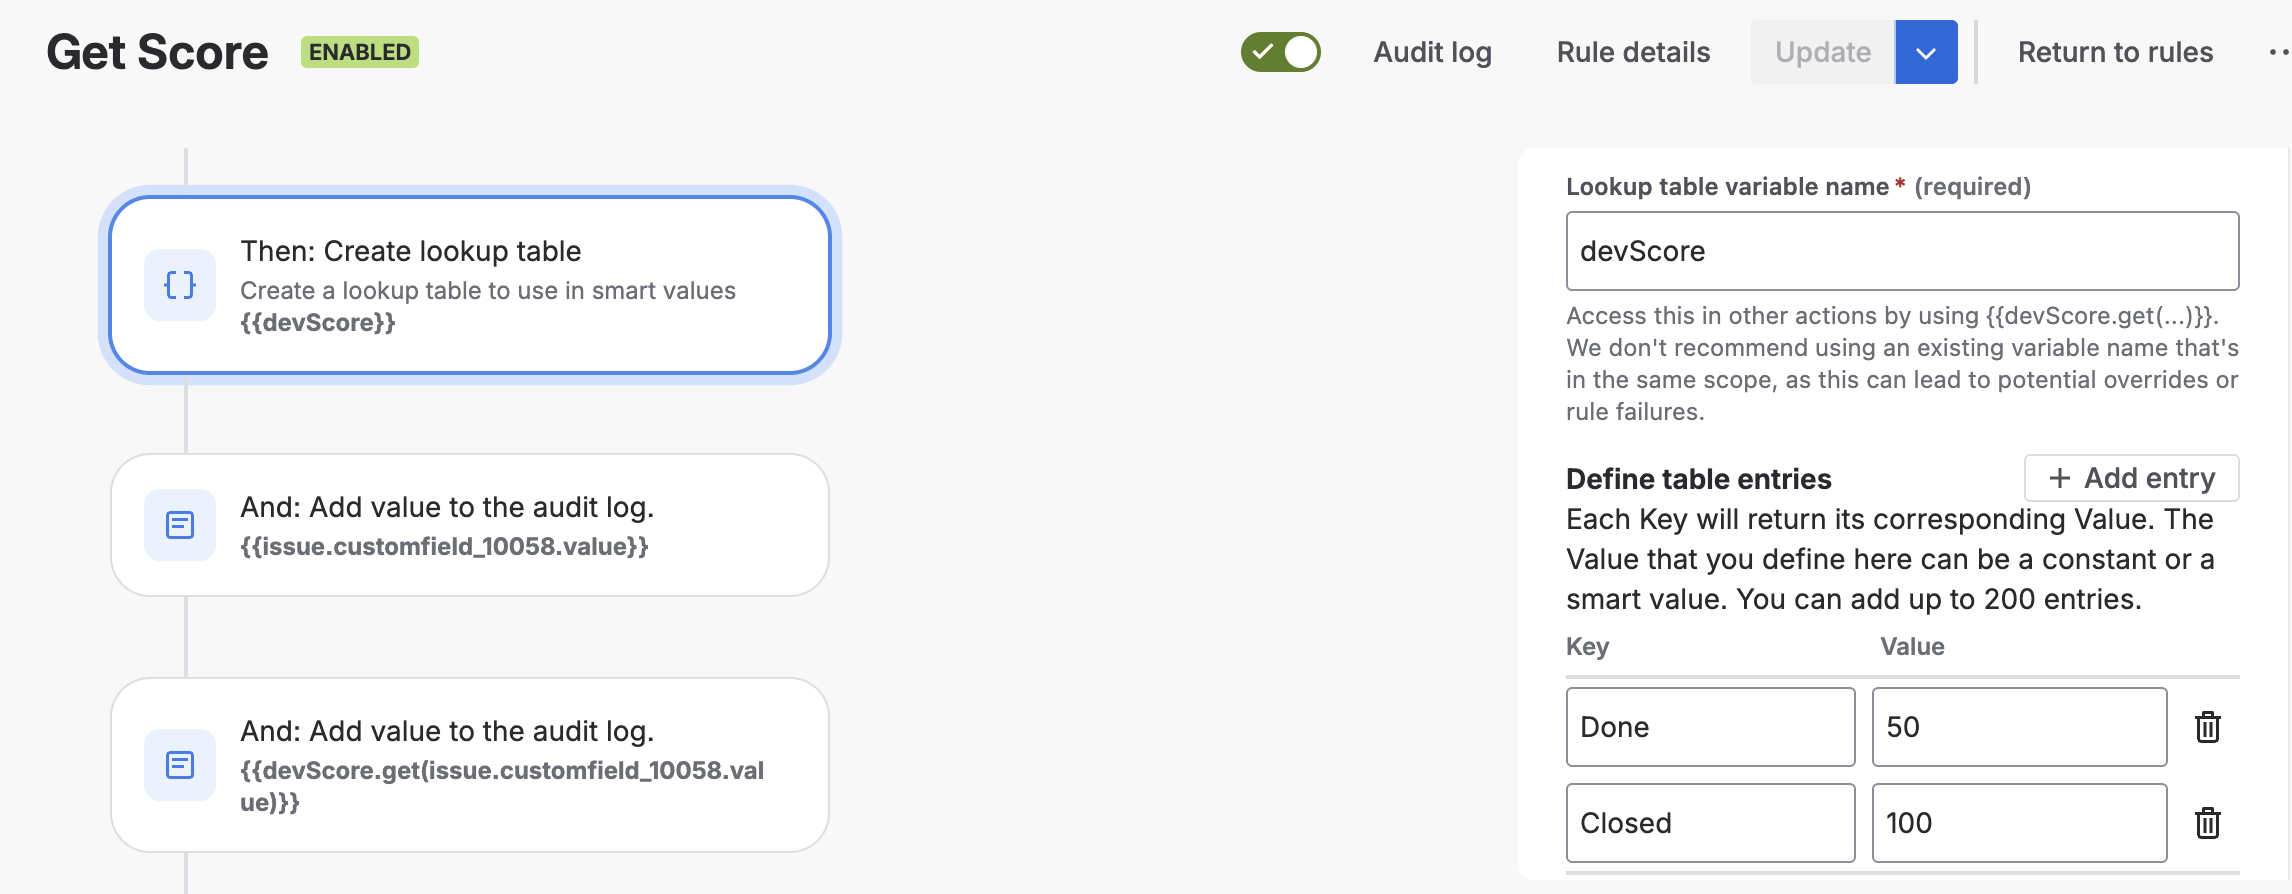Click the audit log icon for issue.customfield_10058.value
This screenshot has width=2292, height=894.
click(180, 525)
